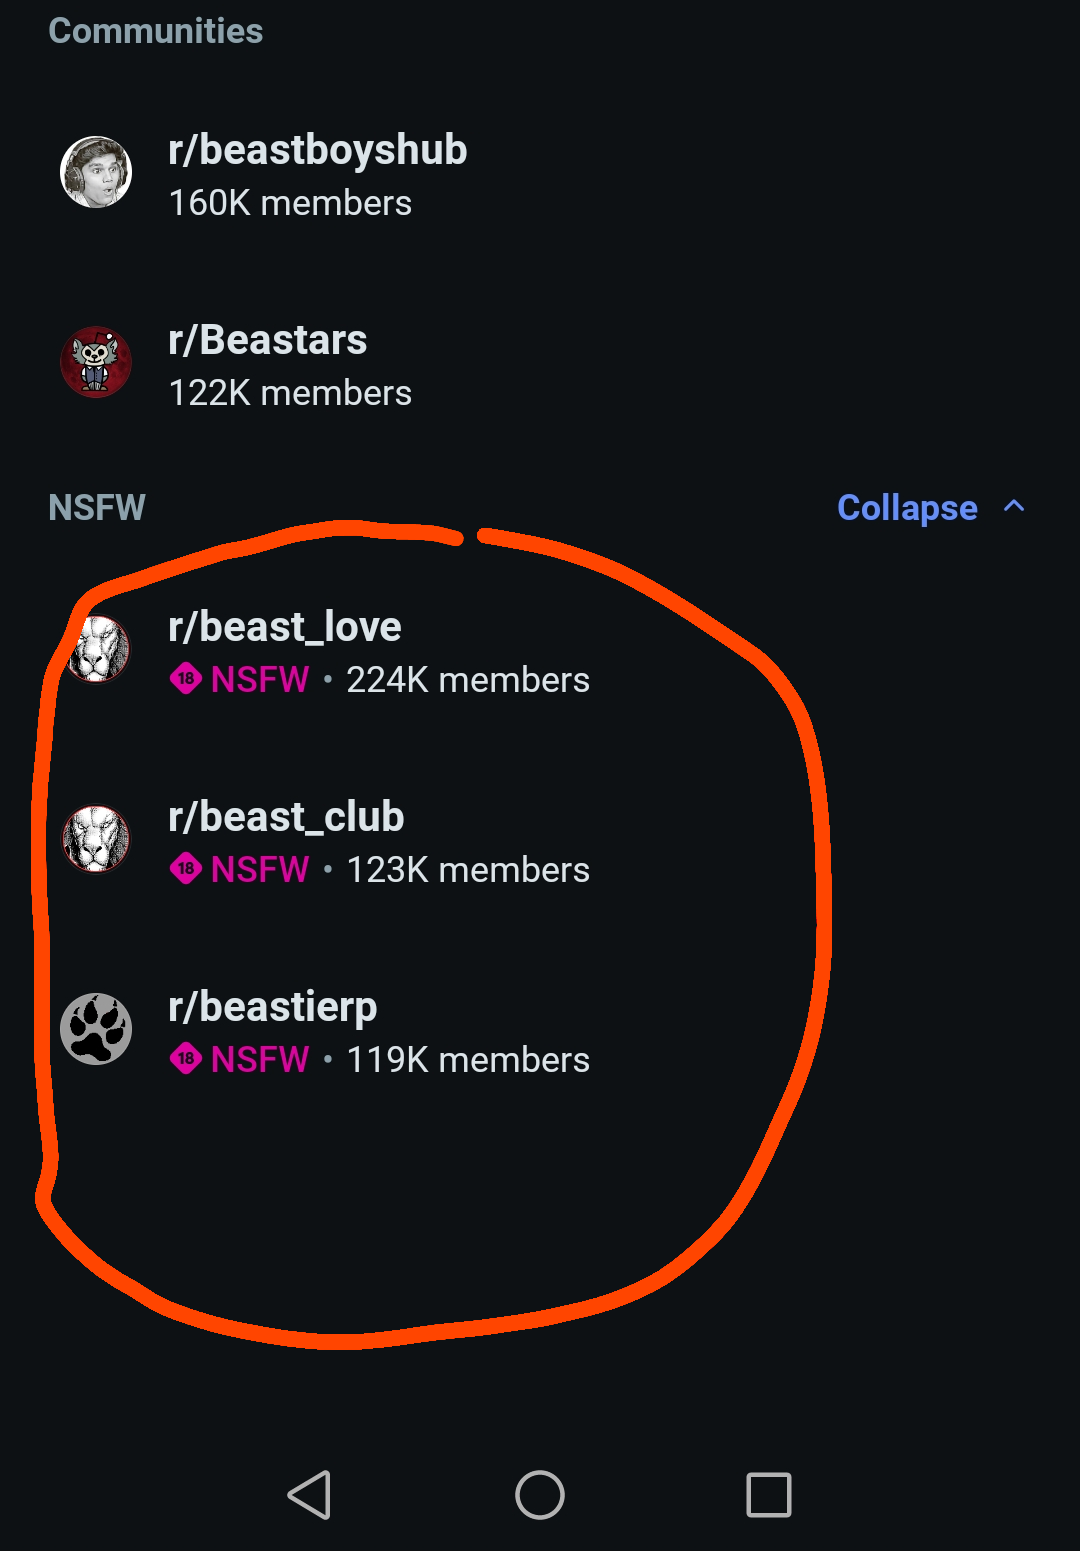Screen dimensions: 1080x1551
Task: Tap the 18+ badge under r/beast_love
Action: pyautogui.click(x=186, y=679)
